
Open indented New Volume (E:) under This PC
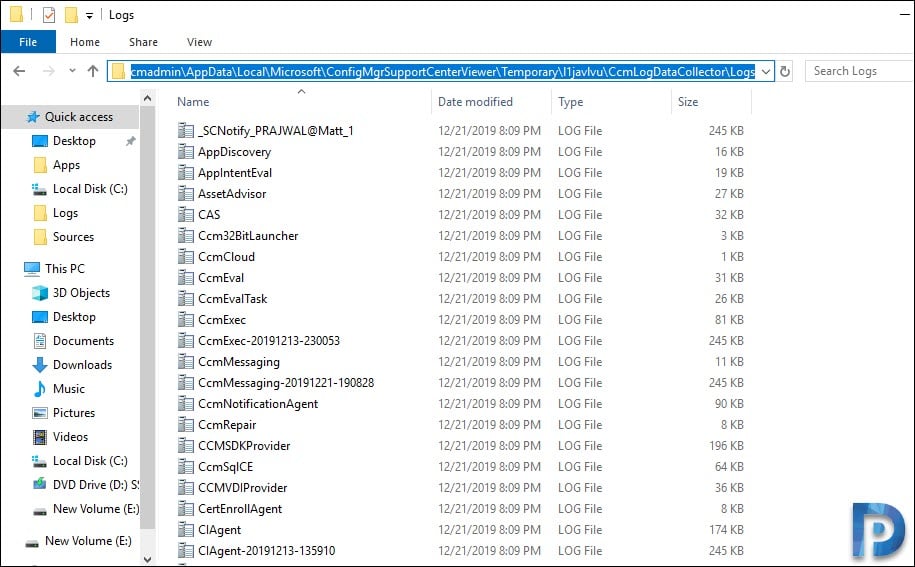96,509
